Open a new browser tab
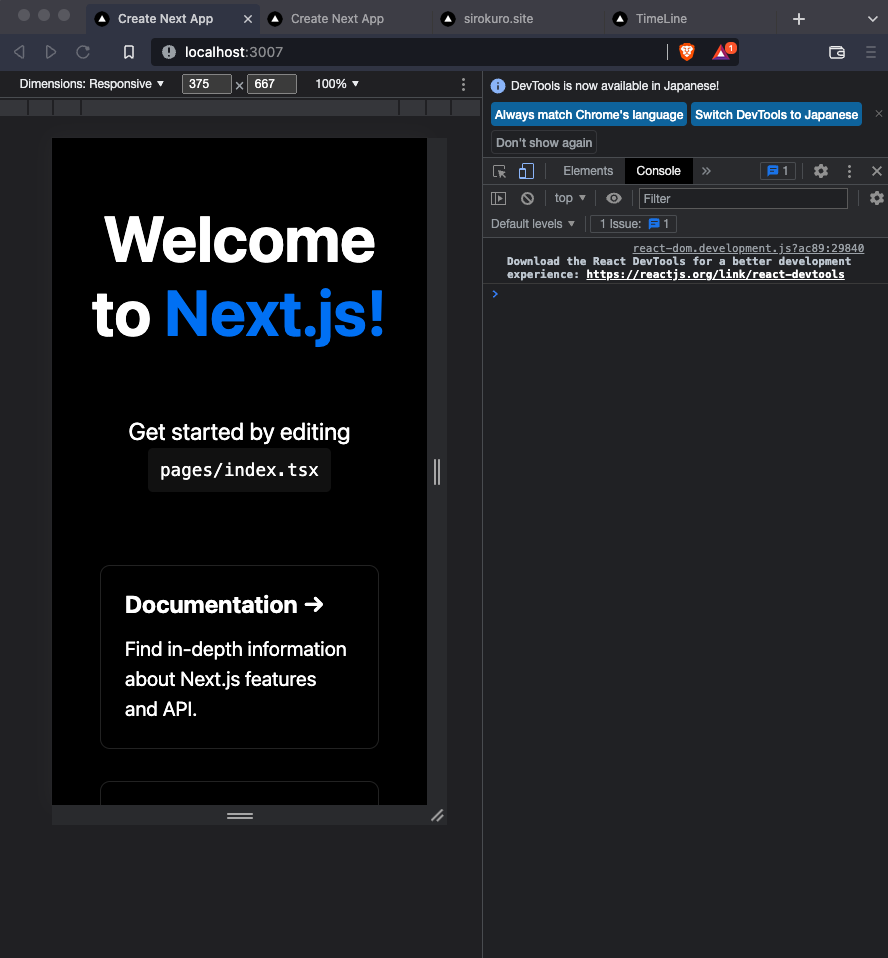The image size is (888, 958). click(798, 19)
